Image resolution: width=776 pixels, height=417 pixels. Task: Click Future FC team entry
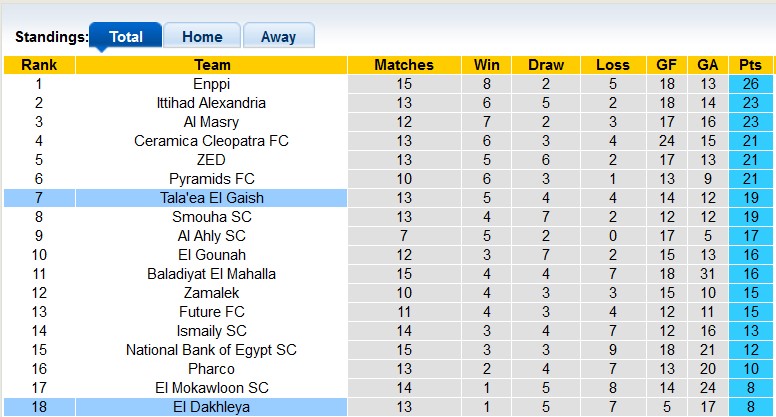[x=211, y=312]
